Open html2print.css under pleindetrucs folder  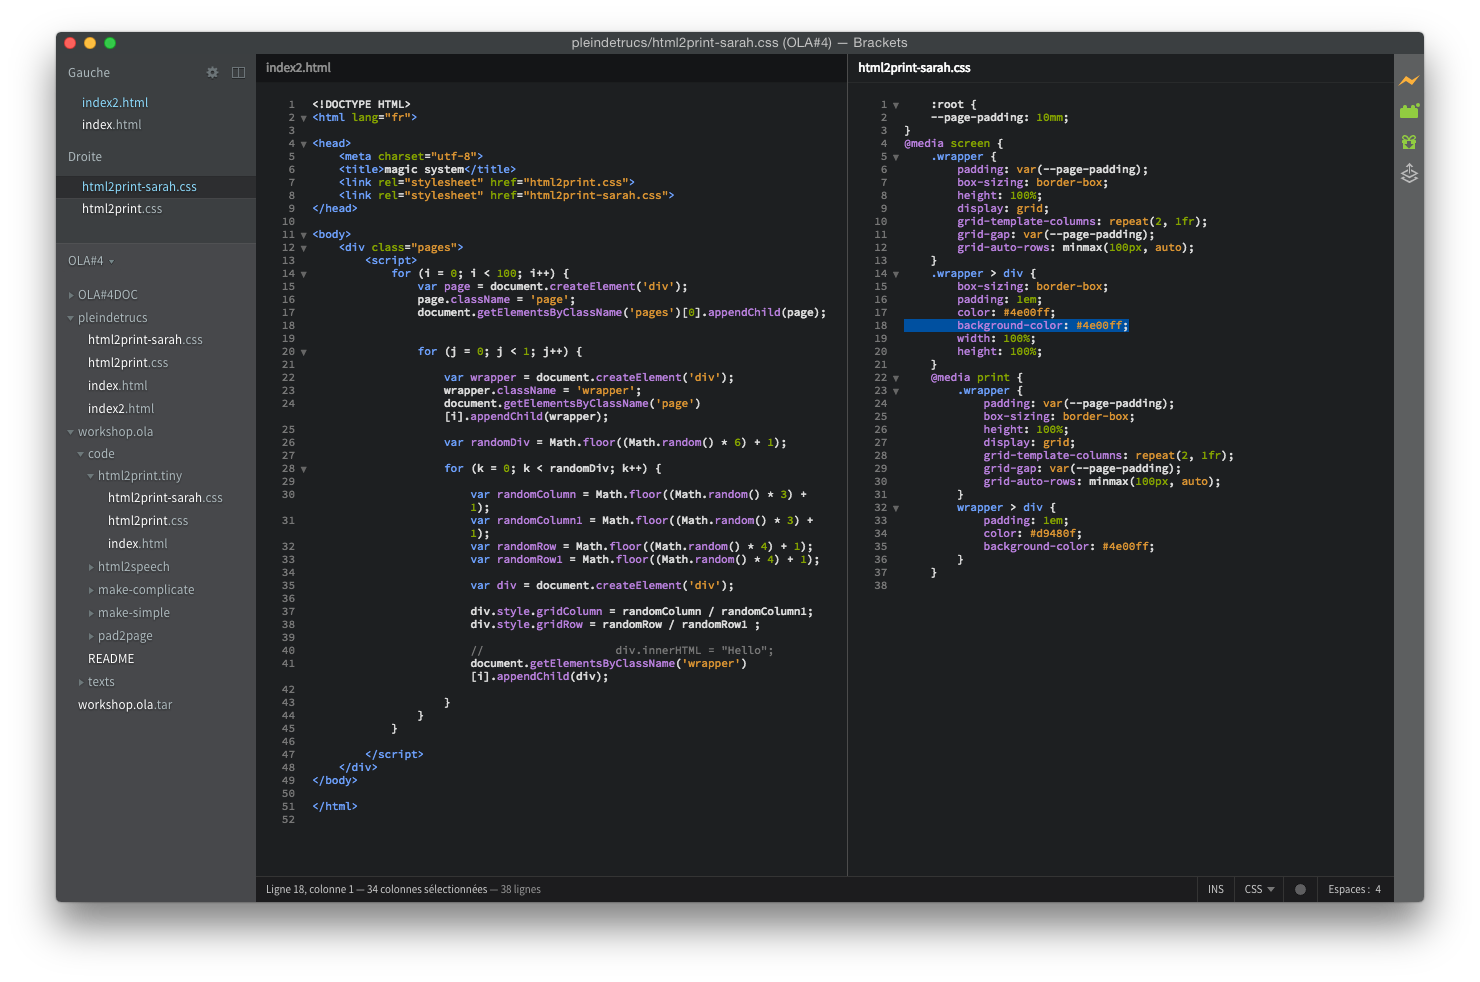pos(128,363)
